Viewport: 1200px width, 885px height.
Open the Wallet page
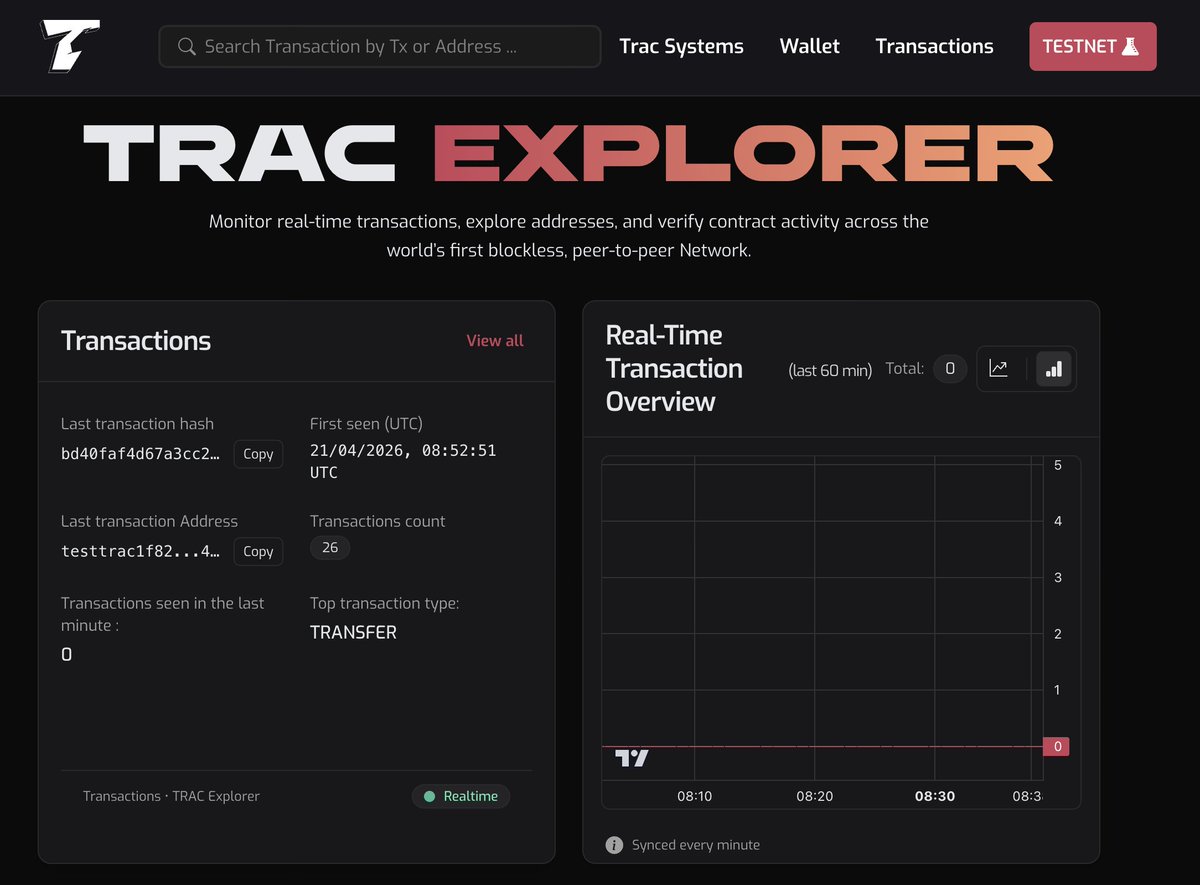point(809,46)
